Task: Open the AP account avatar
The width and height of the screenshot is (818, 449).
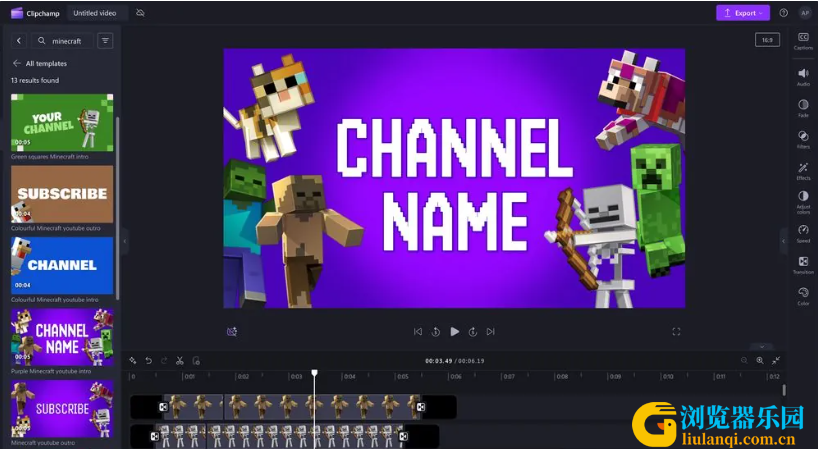Action: pyautogui.click(x=805, y=13)
